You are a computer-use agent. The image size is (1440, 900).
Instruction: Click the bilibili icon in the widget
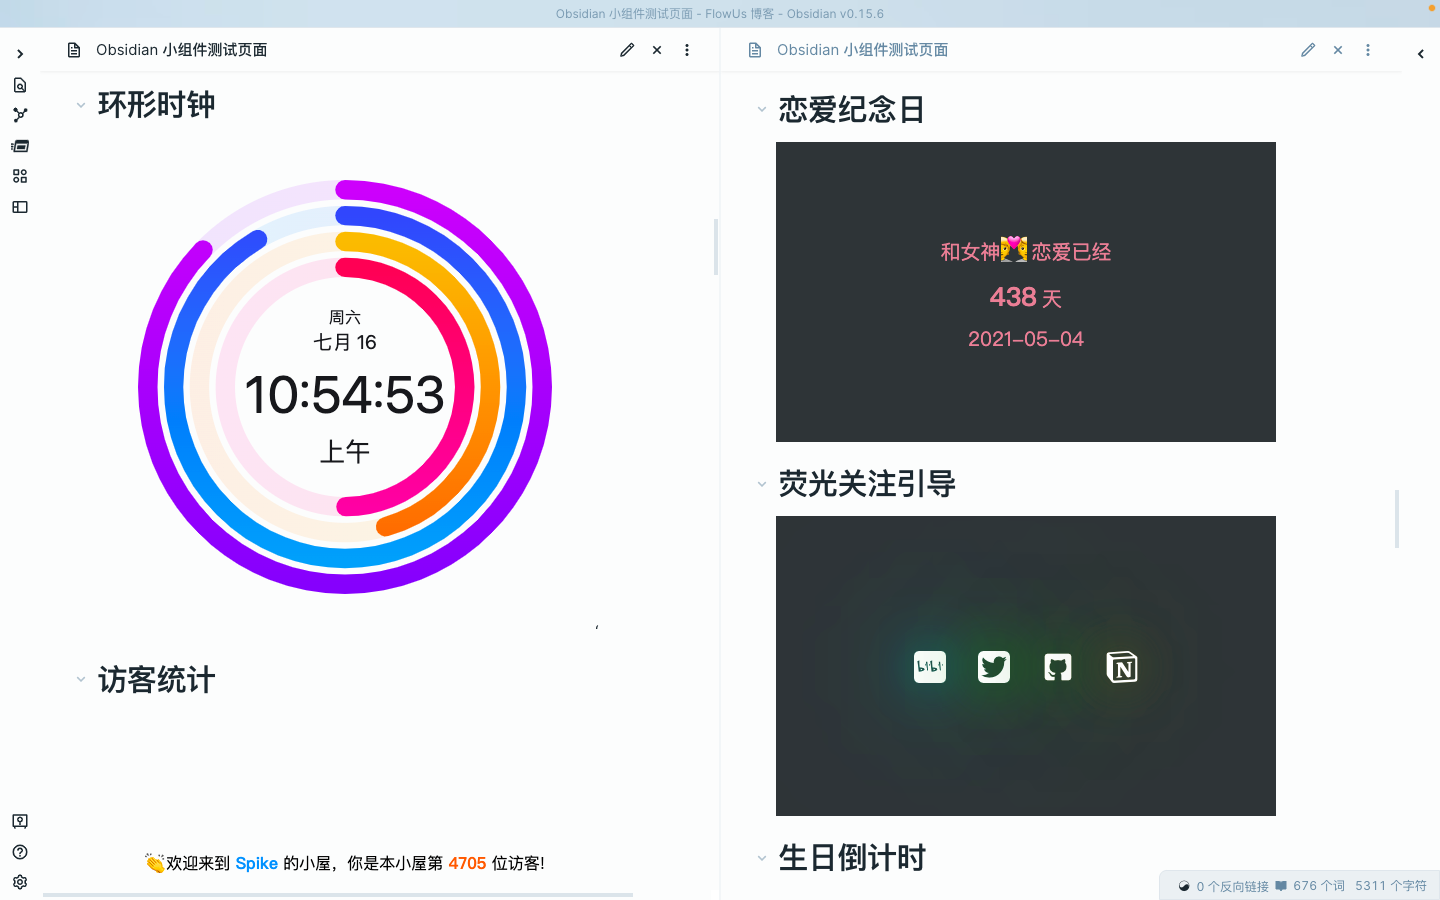(x=929, y=667)
